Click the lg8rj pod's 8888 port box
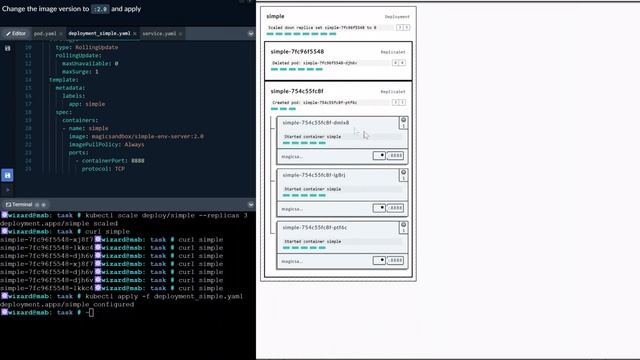640x360 pixels. click(x=396, y=208)
